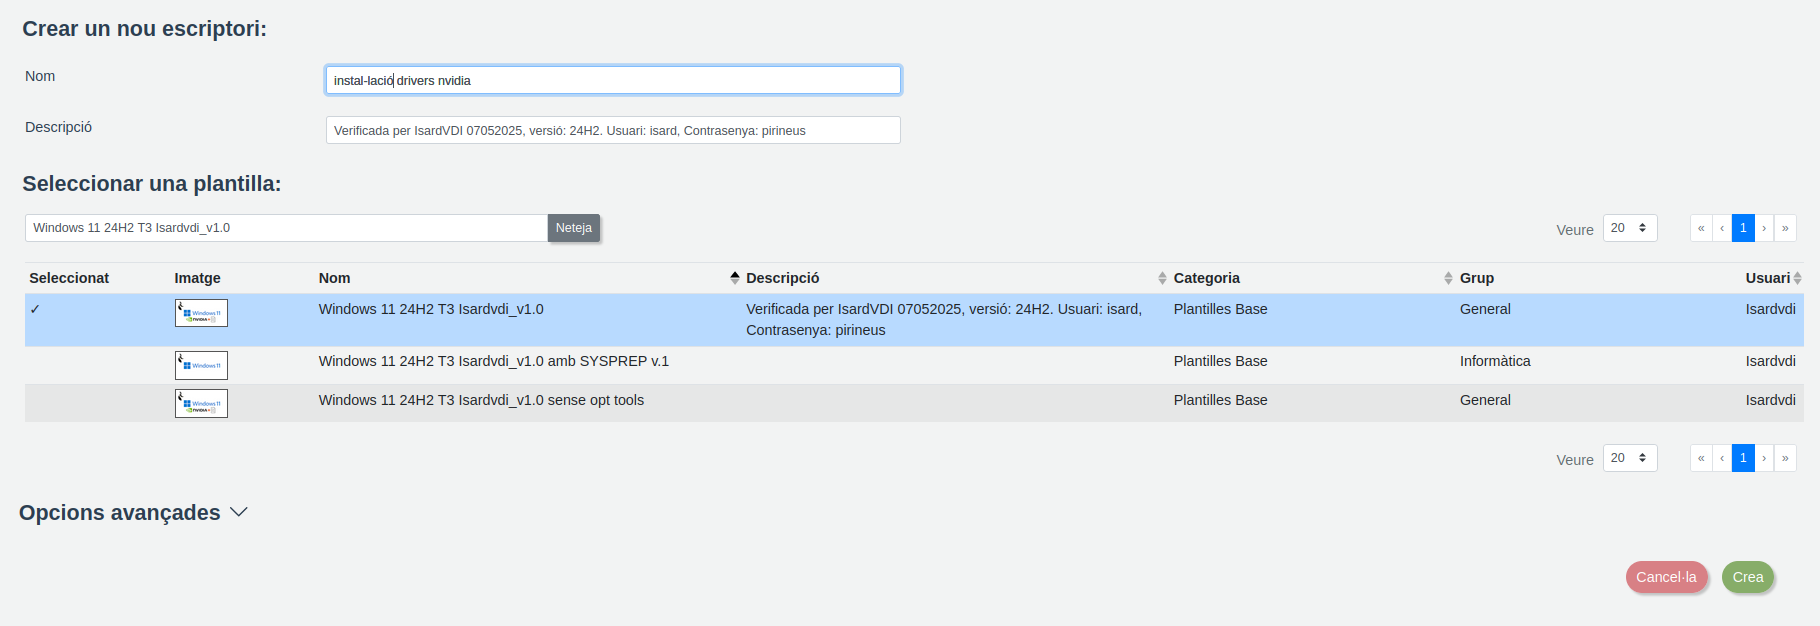Go to first page in bottom pagination
This screenshot has height=626, width=1820.
click(1701, 458)
